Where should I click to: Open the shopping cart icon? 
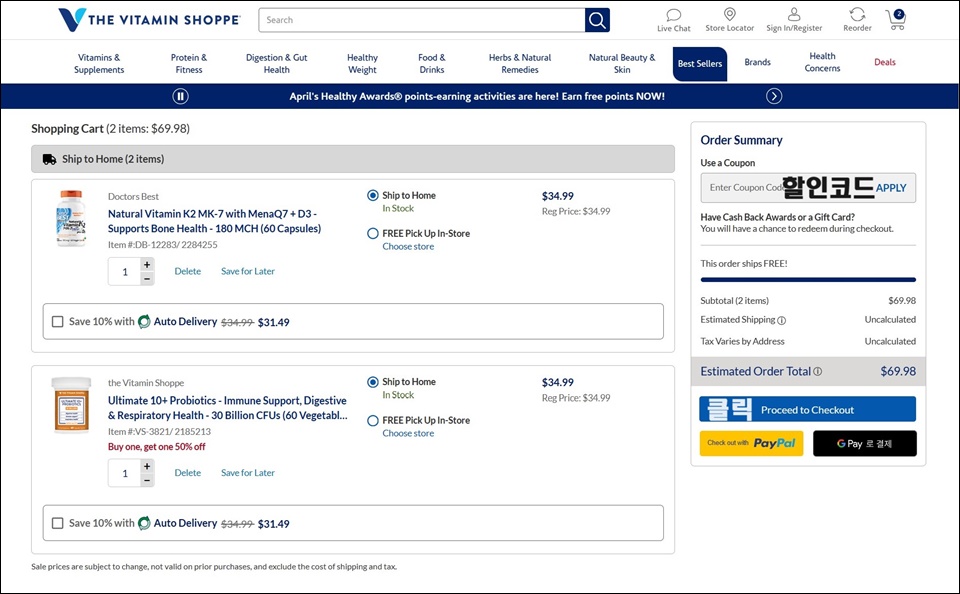point(896,20)
